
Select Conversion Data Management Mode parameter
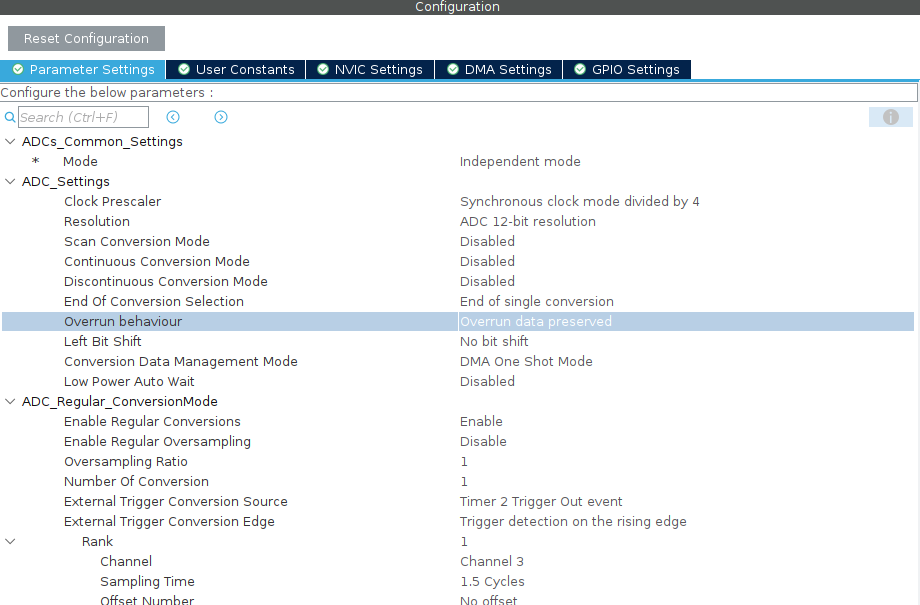tap(181, 361)
